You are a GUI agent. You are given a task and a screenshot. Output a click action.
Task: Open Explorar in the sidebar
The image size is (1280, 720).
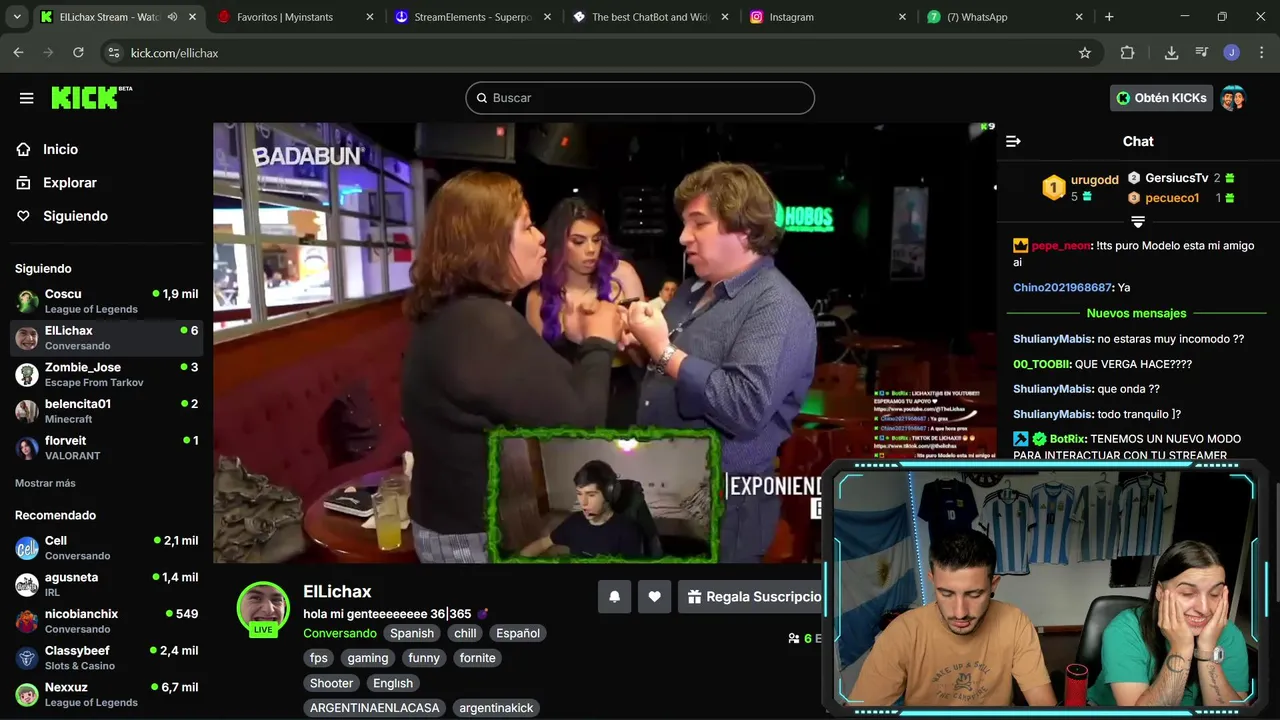(70, 183)
